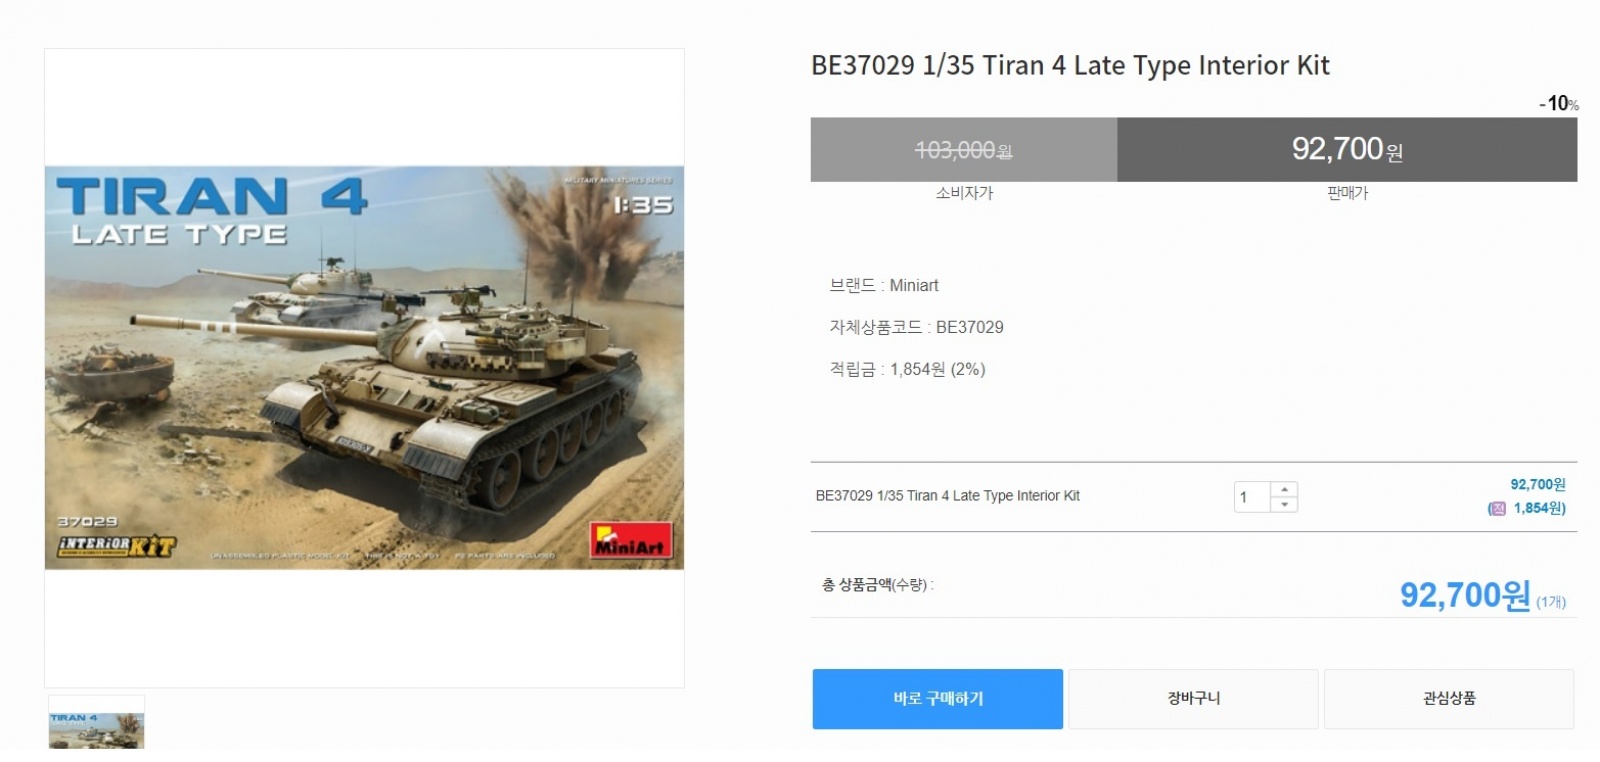Click the 자체상품코드 BE37029 line
1600x762 pixels.
[x=916, y=328]
